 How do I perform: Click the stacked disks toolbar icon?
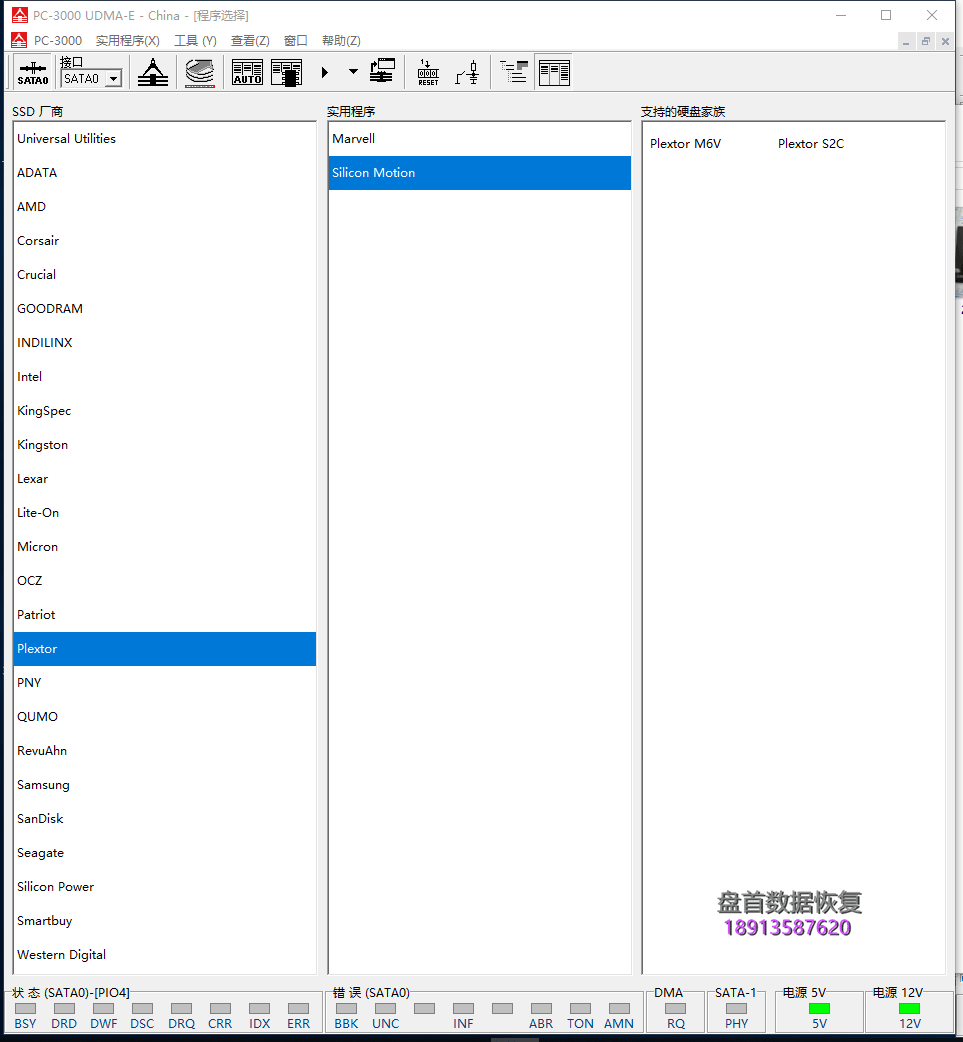coord(199,72)
